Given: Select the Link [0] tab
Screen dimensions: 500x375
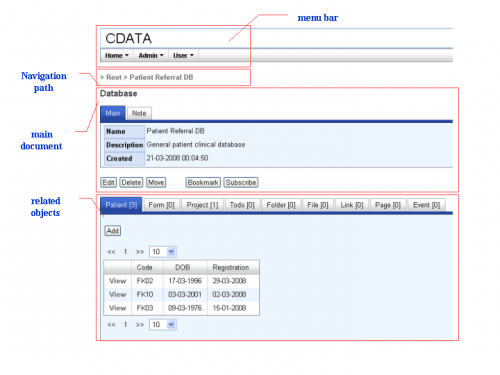Looking at the screenshot, I should click(x=352, y=205).
